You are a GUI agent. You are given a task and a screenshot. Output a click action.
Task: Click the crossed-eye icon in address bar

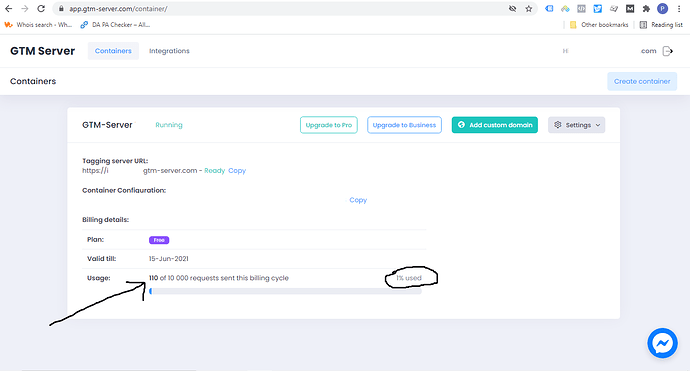pos(512,9)
